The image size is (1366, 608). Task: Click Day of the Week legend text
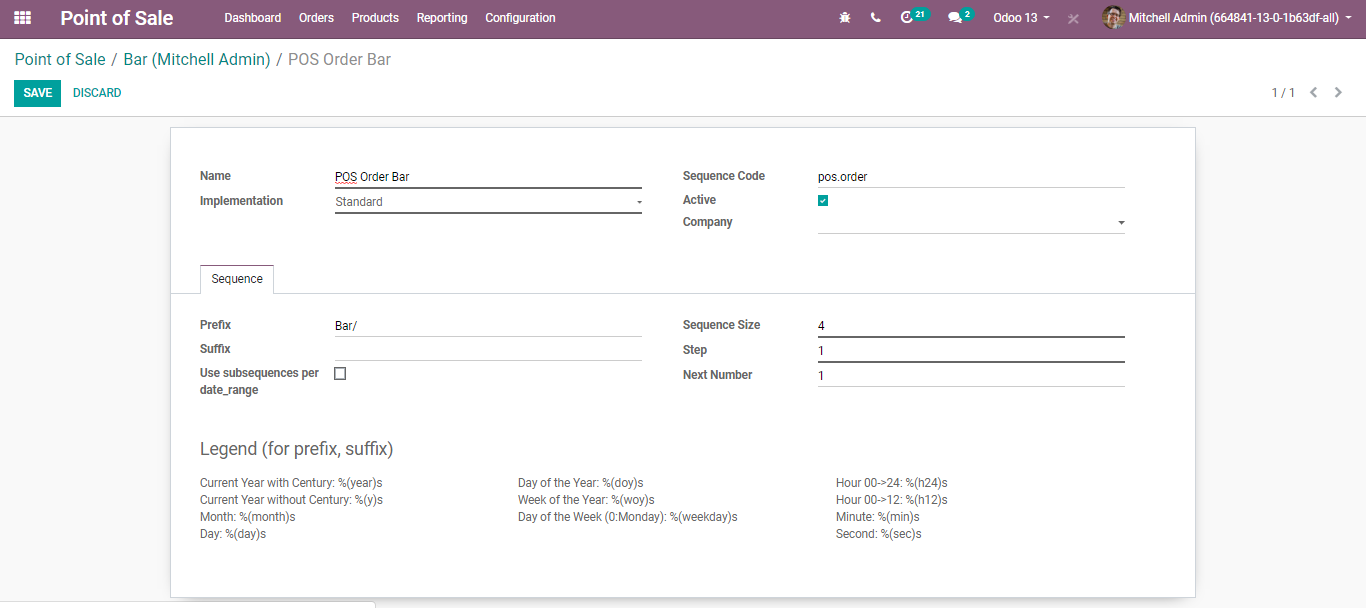(627, 517)
